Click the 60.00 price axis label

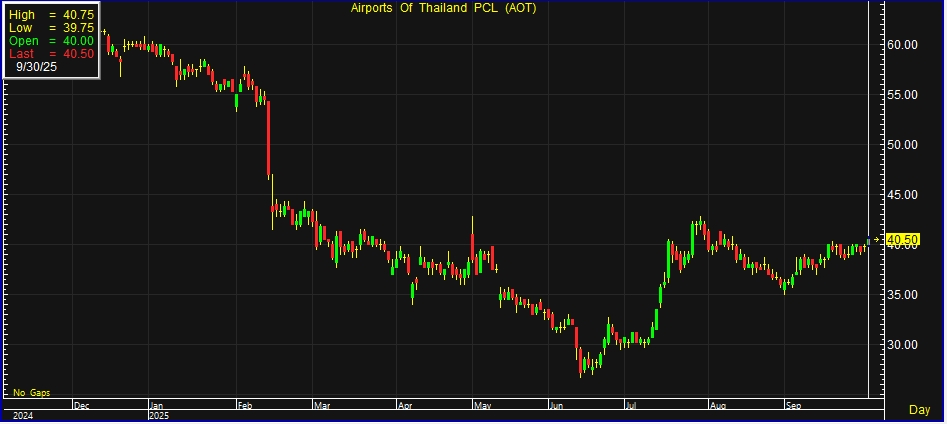[x=902, y=45]
